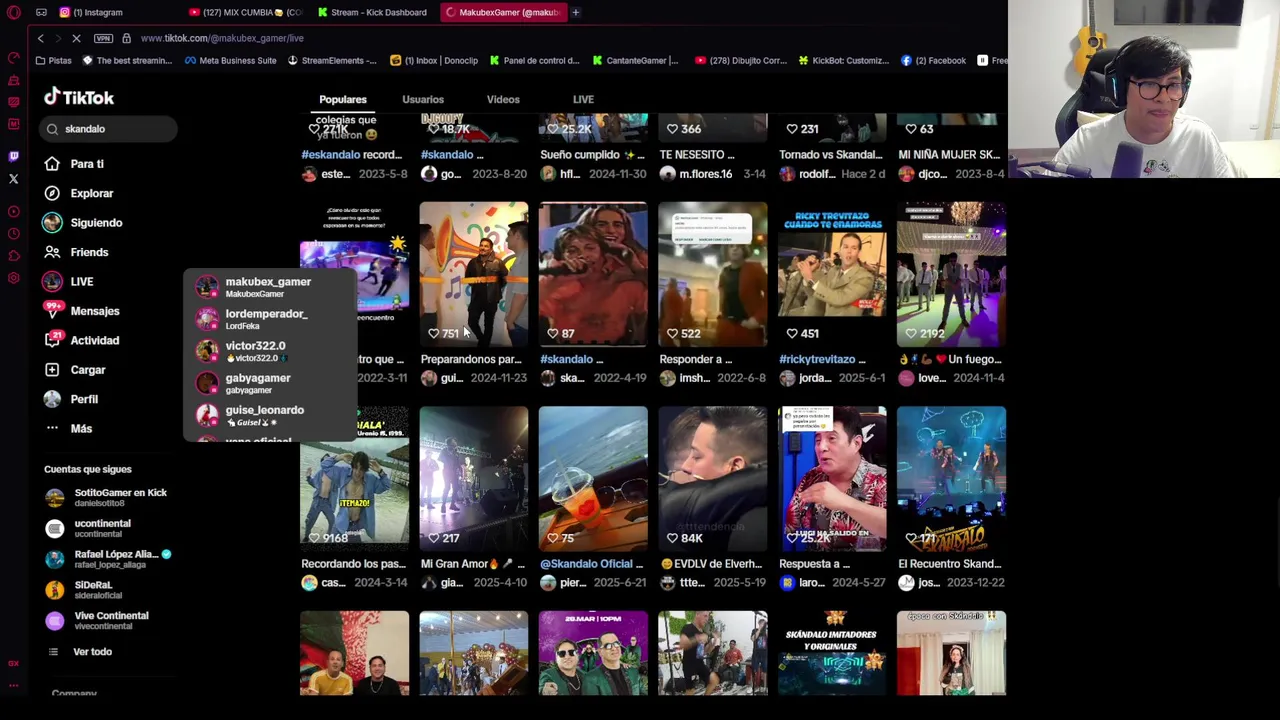
Task: Open Twitch icon in Opera sidebar
Action: [x=14, y=157]
